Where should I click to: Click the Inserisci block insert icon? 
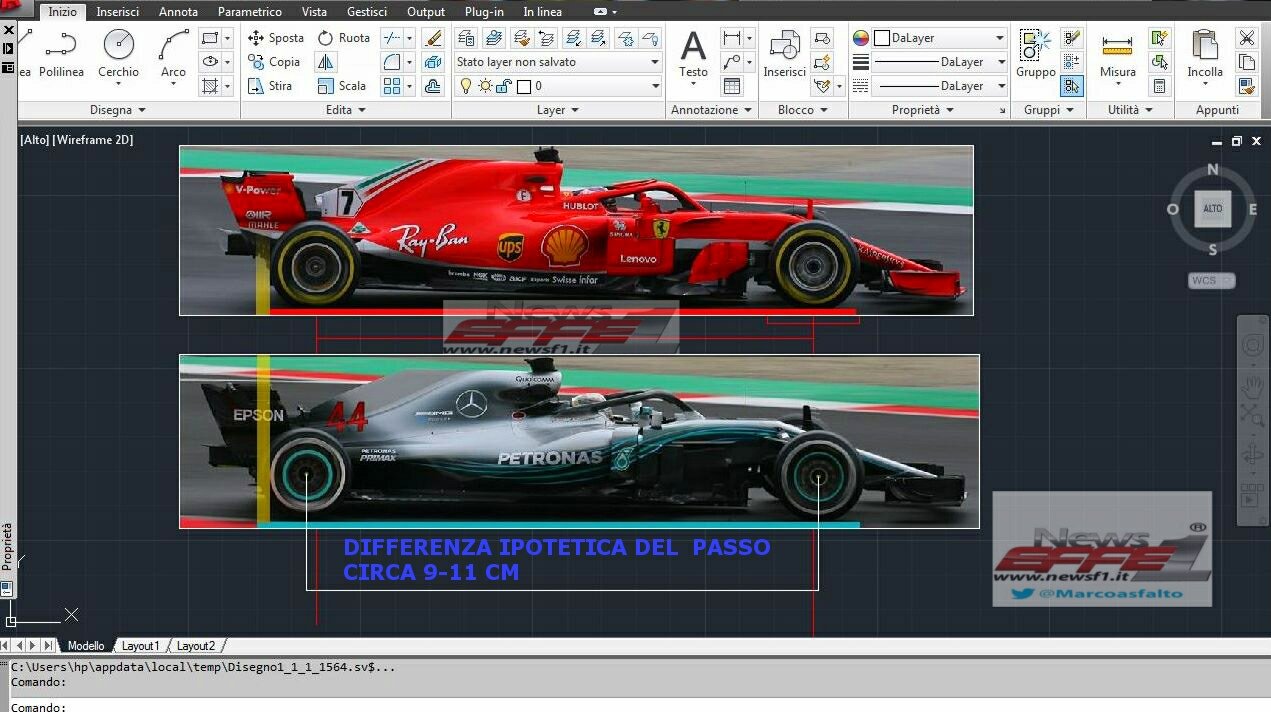[x=784, y=54]
